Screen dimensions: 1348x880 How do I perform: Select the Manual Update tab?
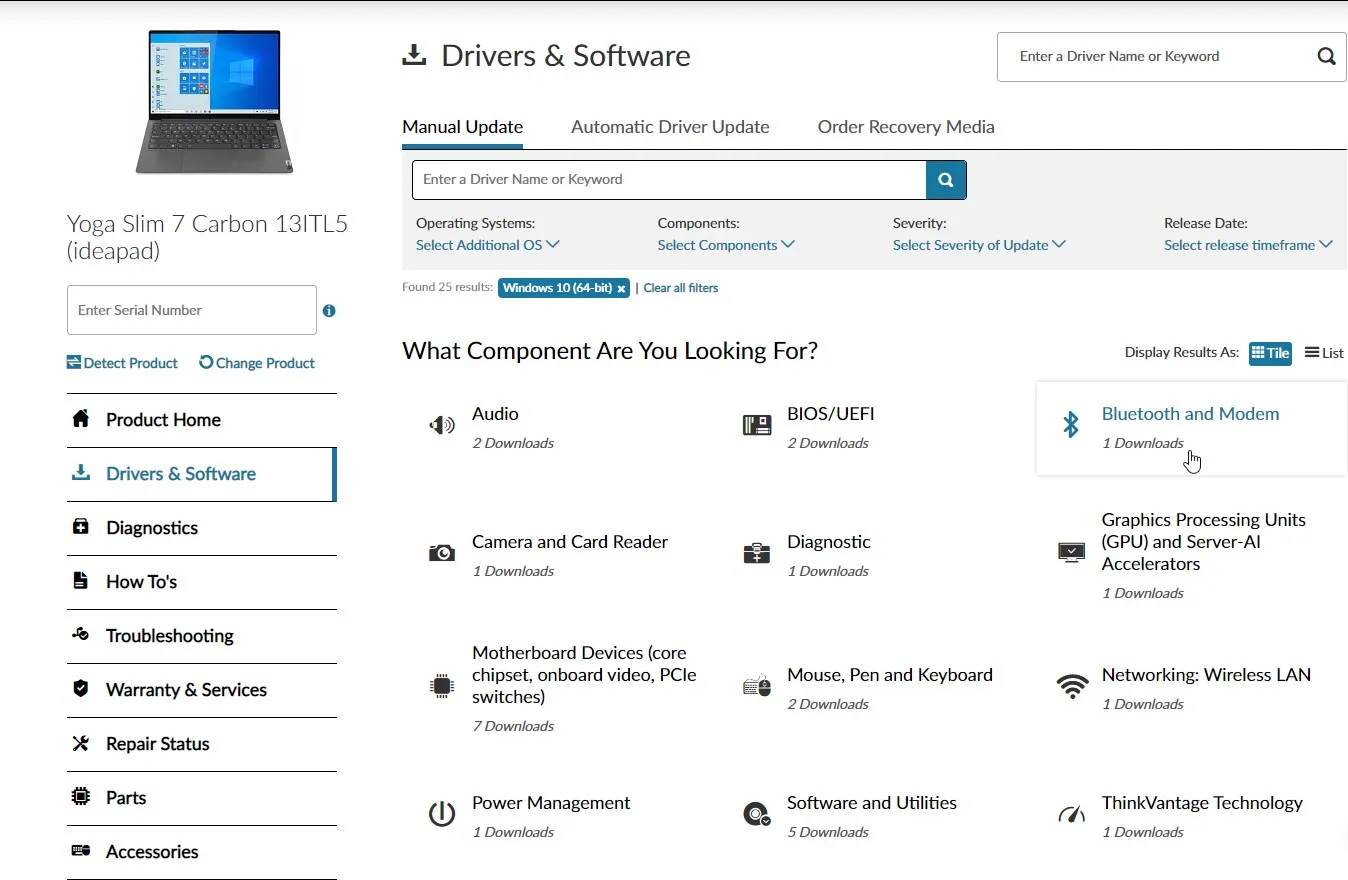[462, 127]
